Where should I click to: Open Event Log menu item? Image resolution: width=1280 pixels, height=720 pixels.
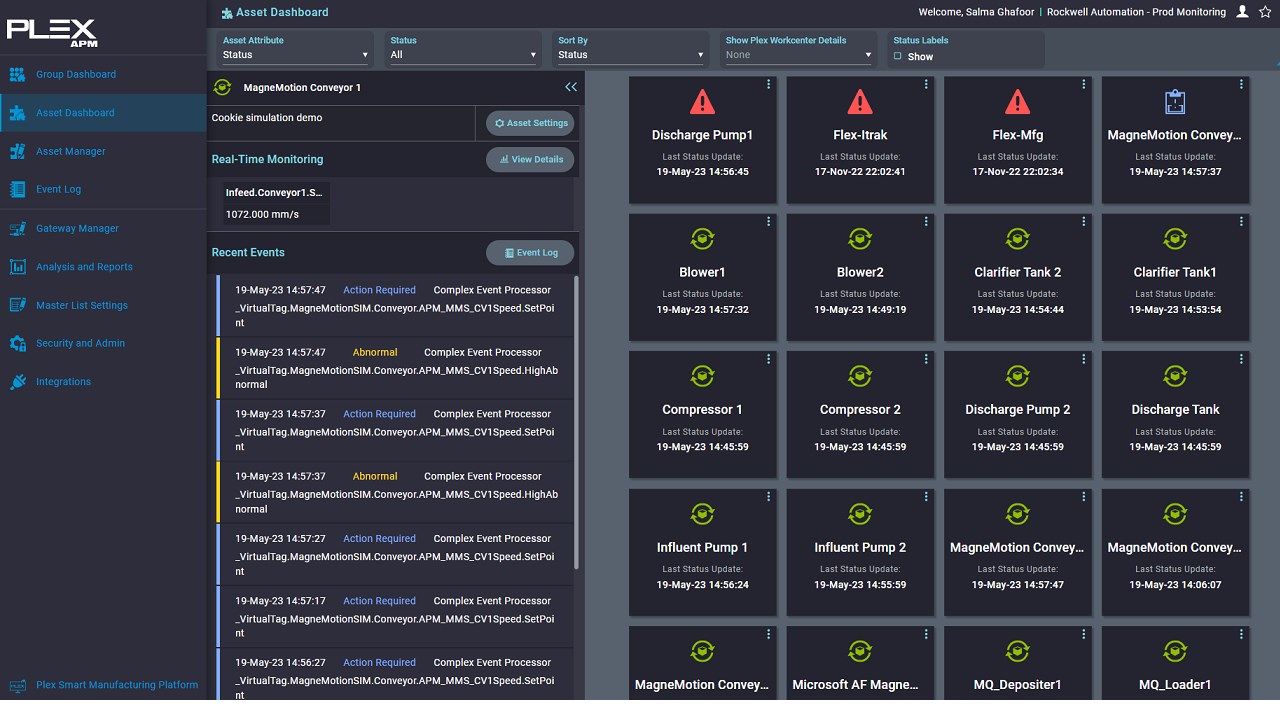pyautogui.click(x=58, y=189)
